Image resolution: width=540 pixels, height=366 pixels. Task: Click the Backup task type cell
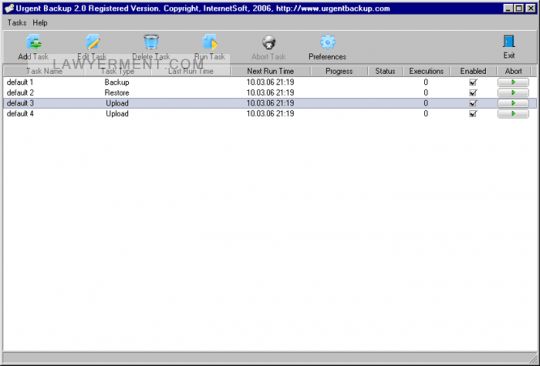click(117, 82)
